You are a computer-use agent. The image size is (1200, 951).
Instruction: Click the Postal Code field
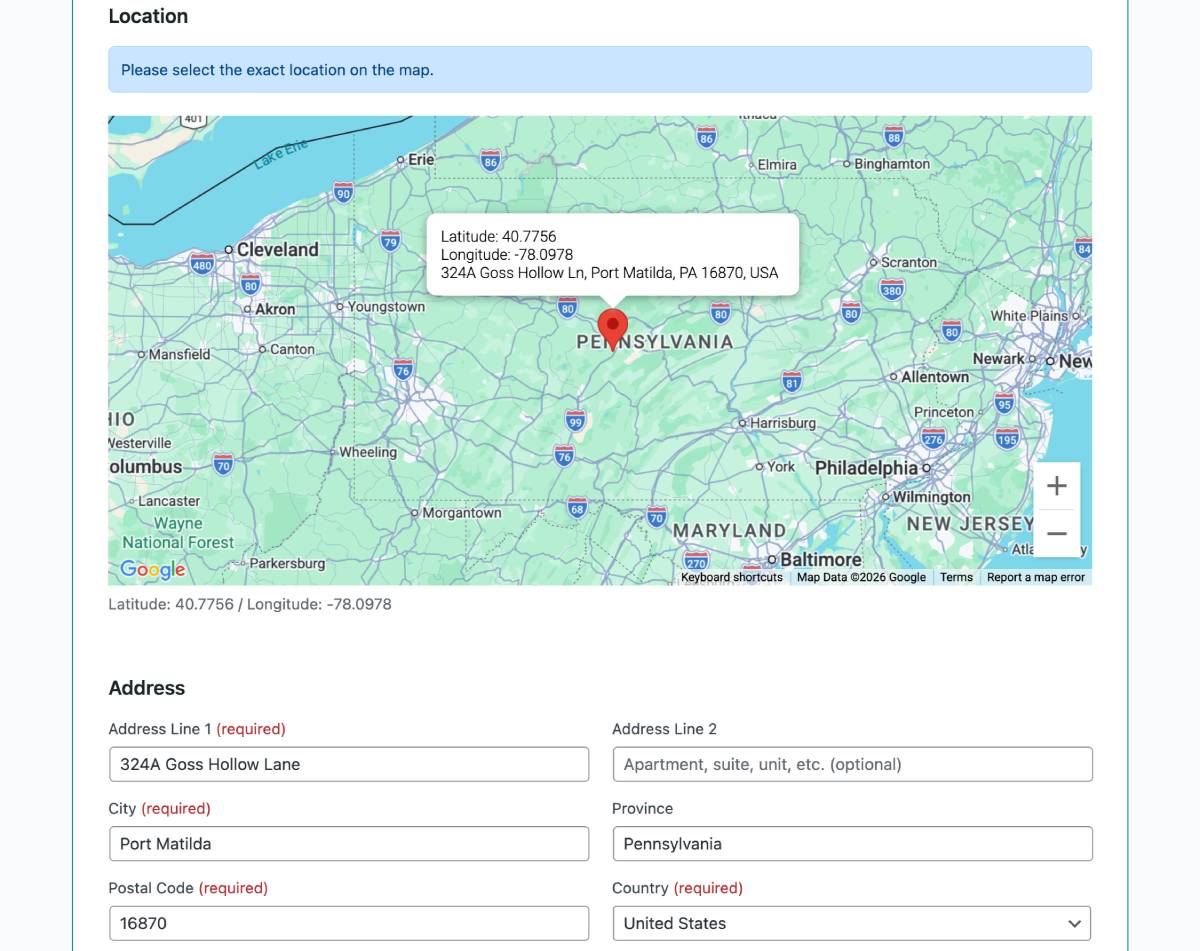click(x=348, y=923)
